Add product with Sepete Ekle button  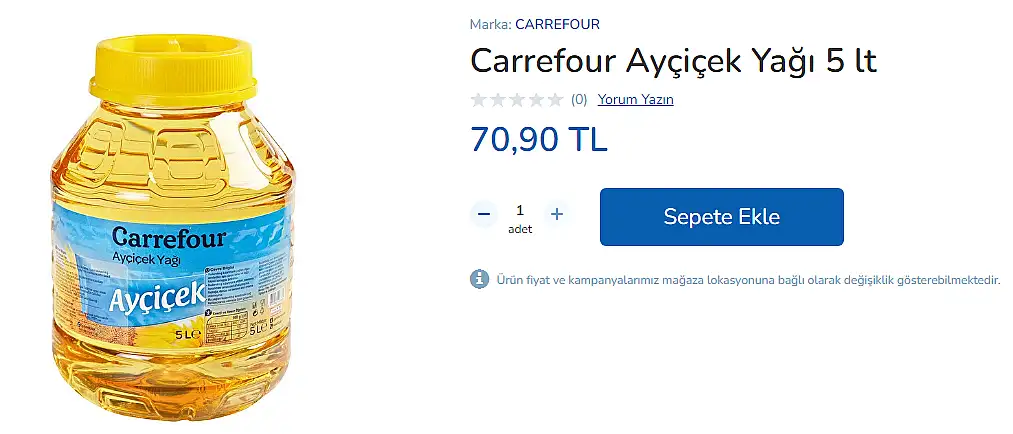pyautogui.click(x=722, y=217)
